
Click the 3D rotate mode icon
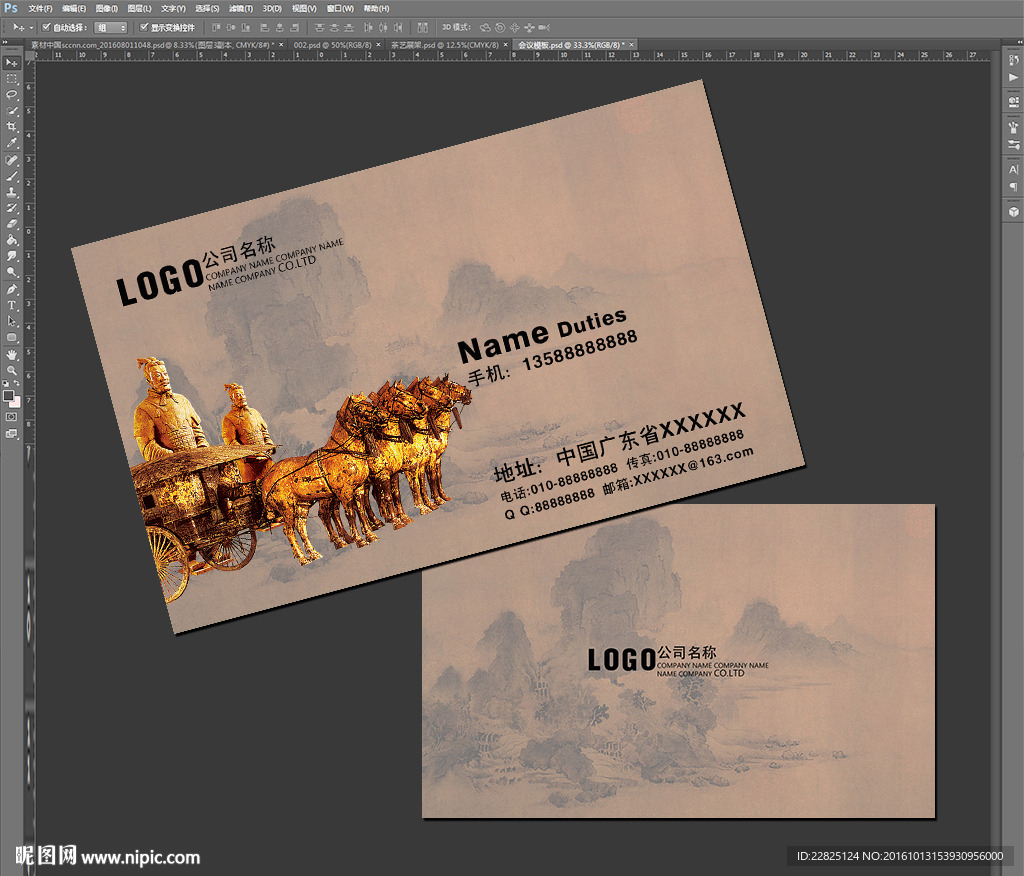[485, 27]
